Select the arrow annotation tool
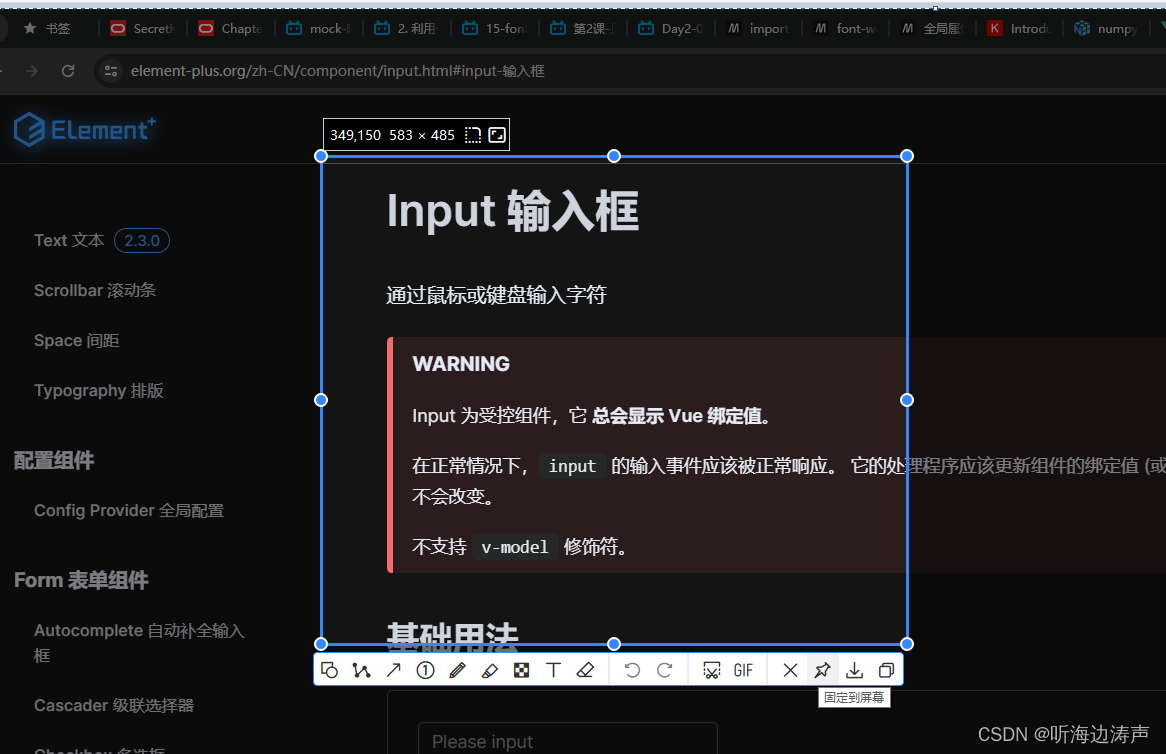The width and height of the screenshot is (1166, 754). [393, 670]
